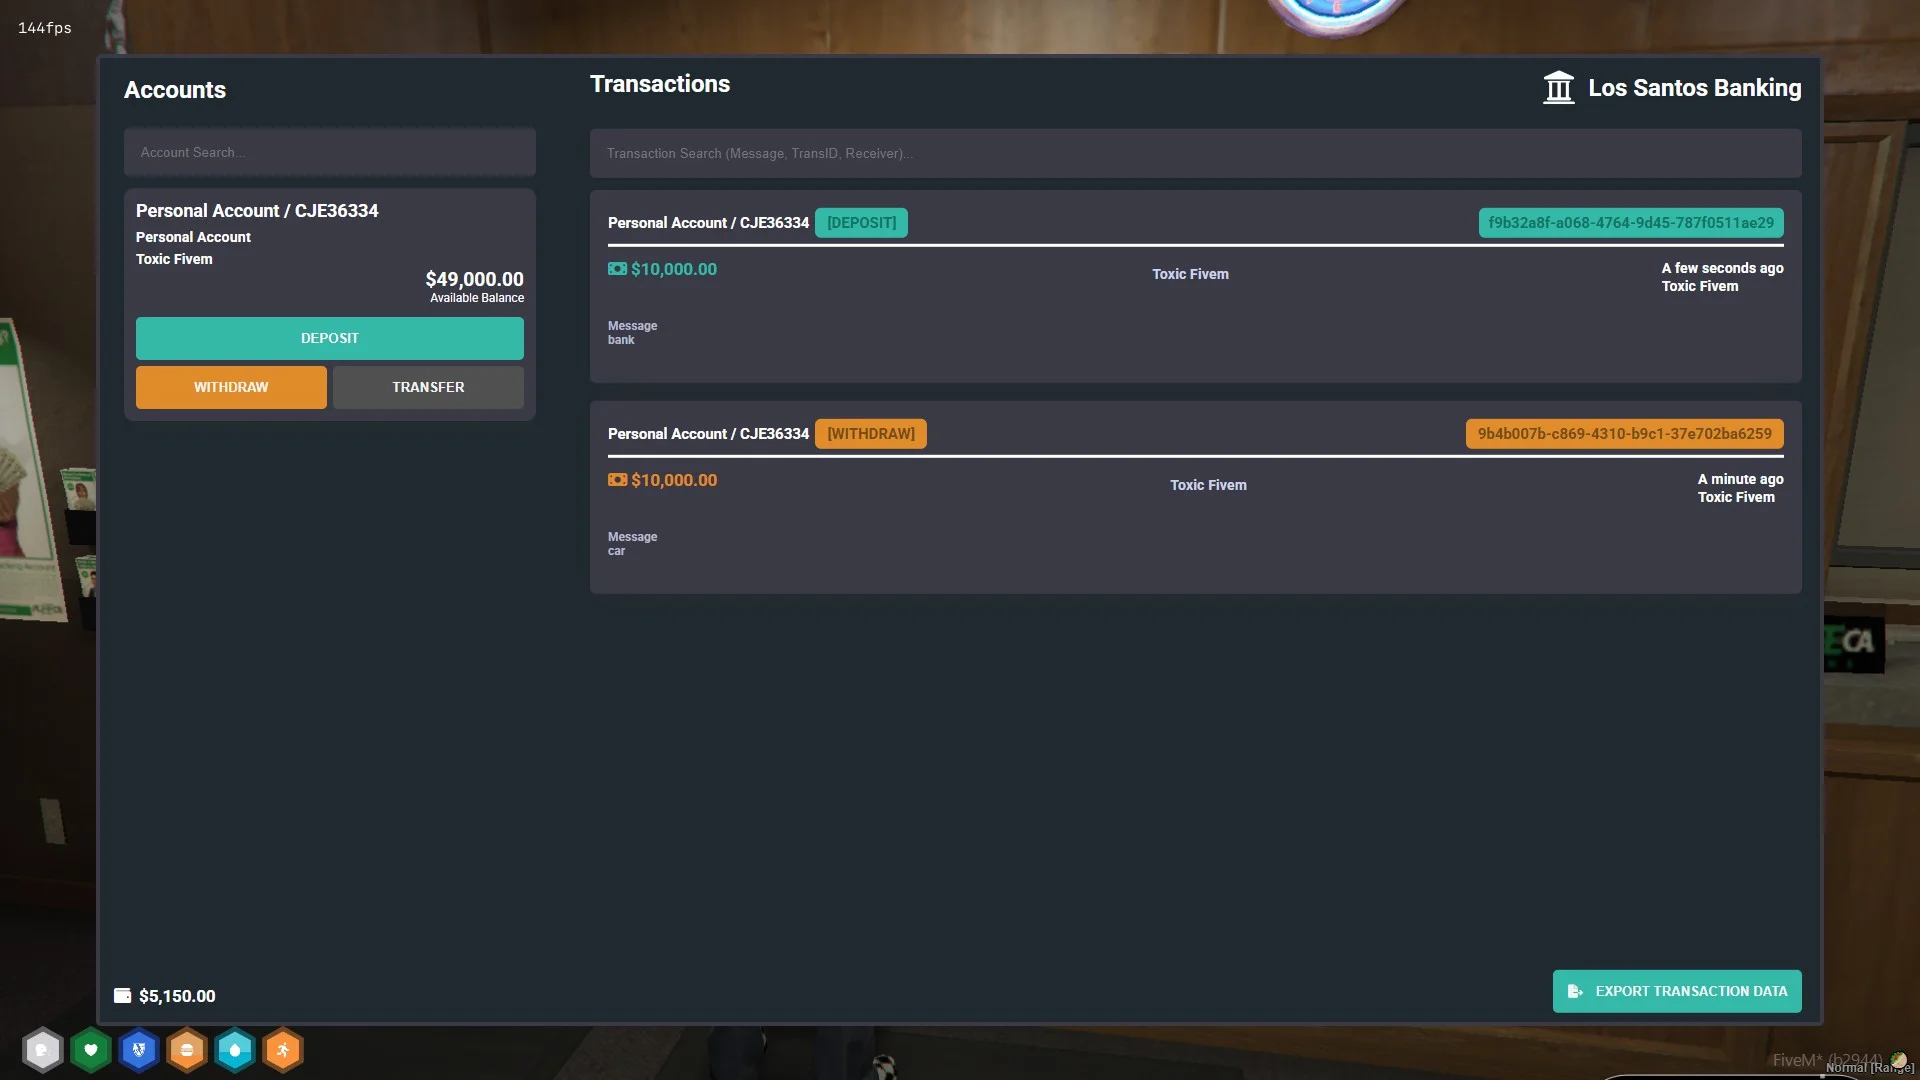Click the deposit transaction ID f9b32a8f tag
The height and width of the screenshot is (1080, 1920).
coord(1630,223)
